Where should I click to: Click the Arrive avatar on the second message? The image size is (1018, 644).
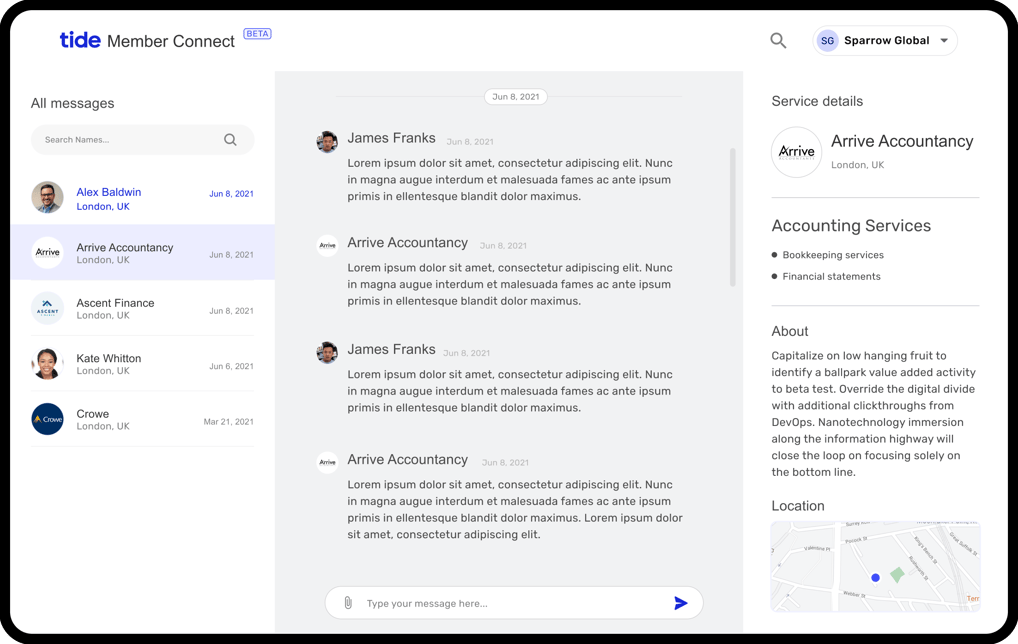point(327,245)
